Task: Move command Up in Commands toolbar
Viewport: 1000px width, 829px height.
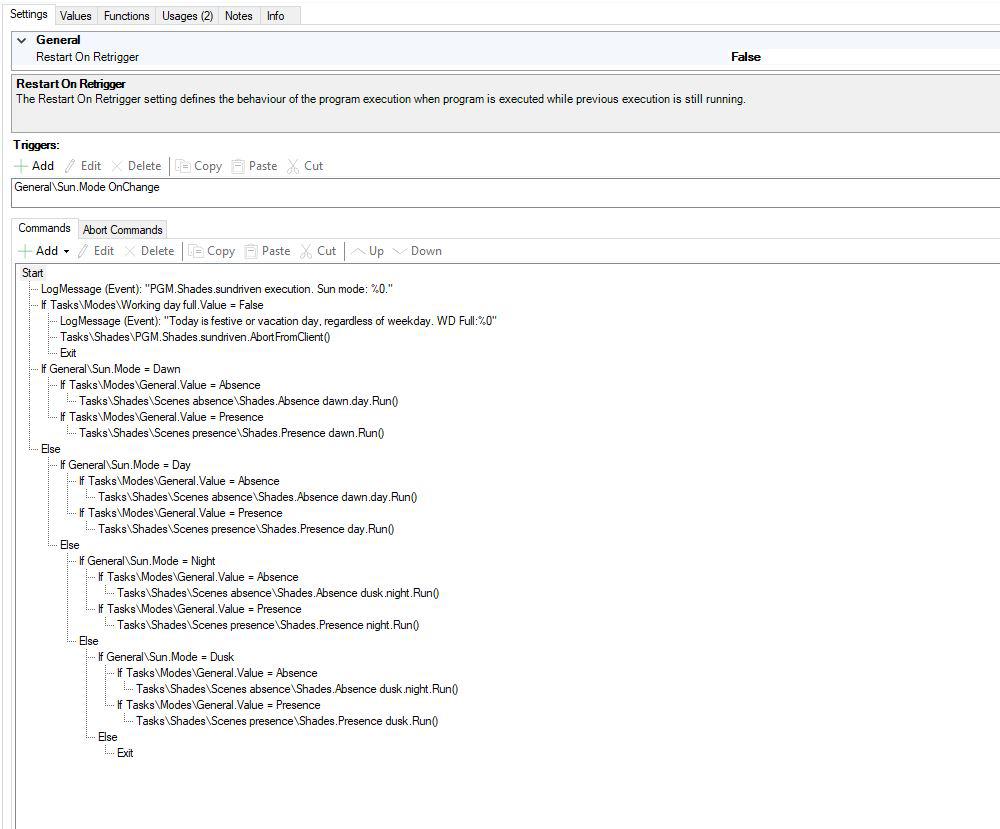Action: [359, 251]
